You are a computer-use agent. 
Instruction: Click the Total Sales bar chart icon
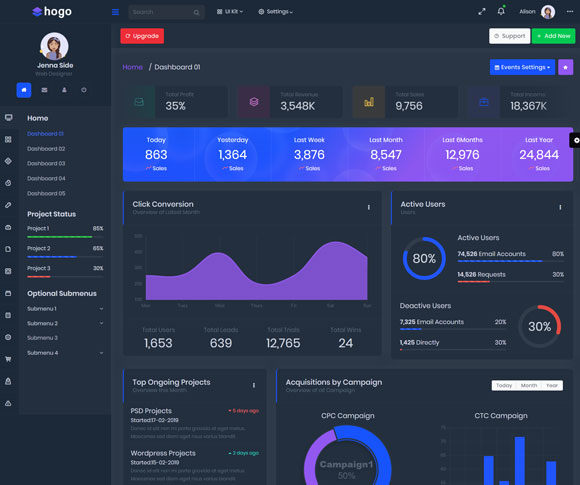coord(369,102)
